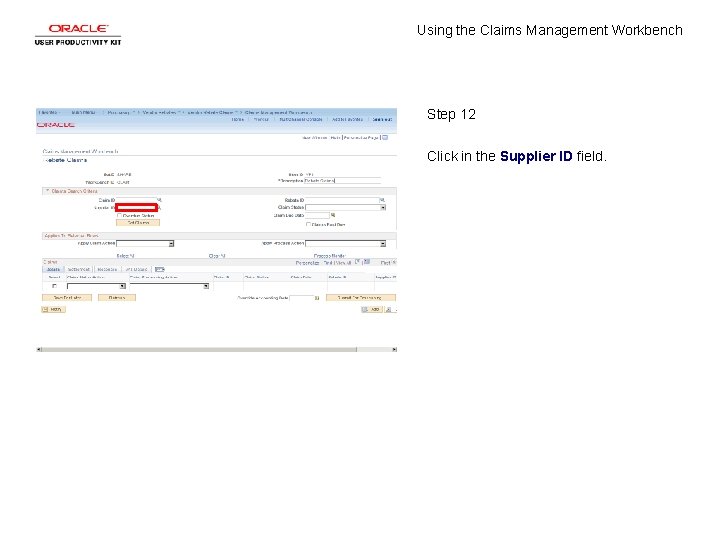Open the Apply Claim Action dropdown
720x540 pixels.
click(x=145, y=243)
